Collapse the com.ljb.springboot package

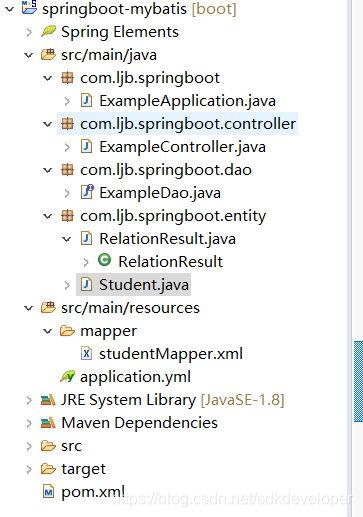[48, 78]
